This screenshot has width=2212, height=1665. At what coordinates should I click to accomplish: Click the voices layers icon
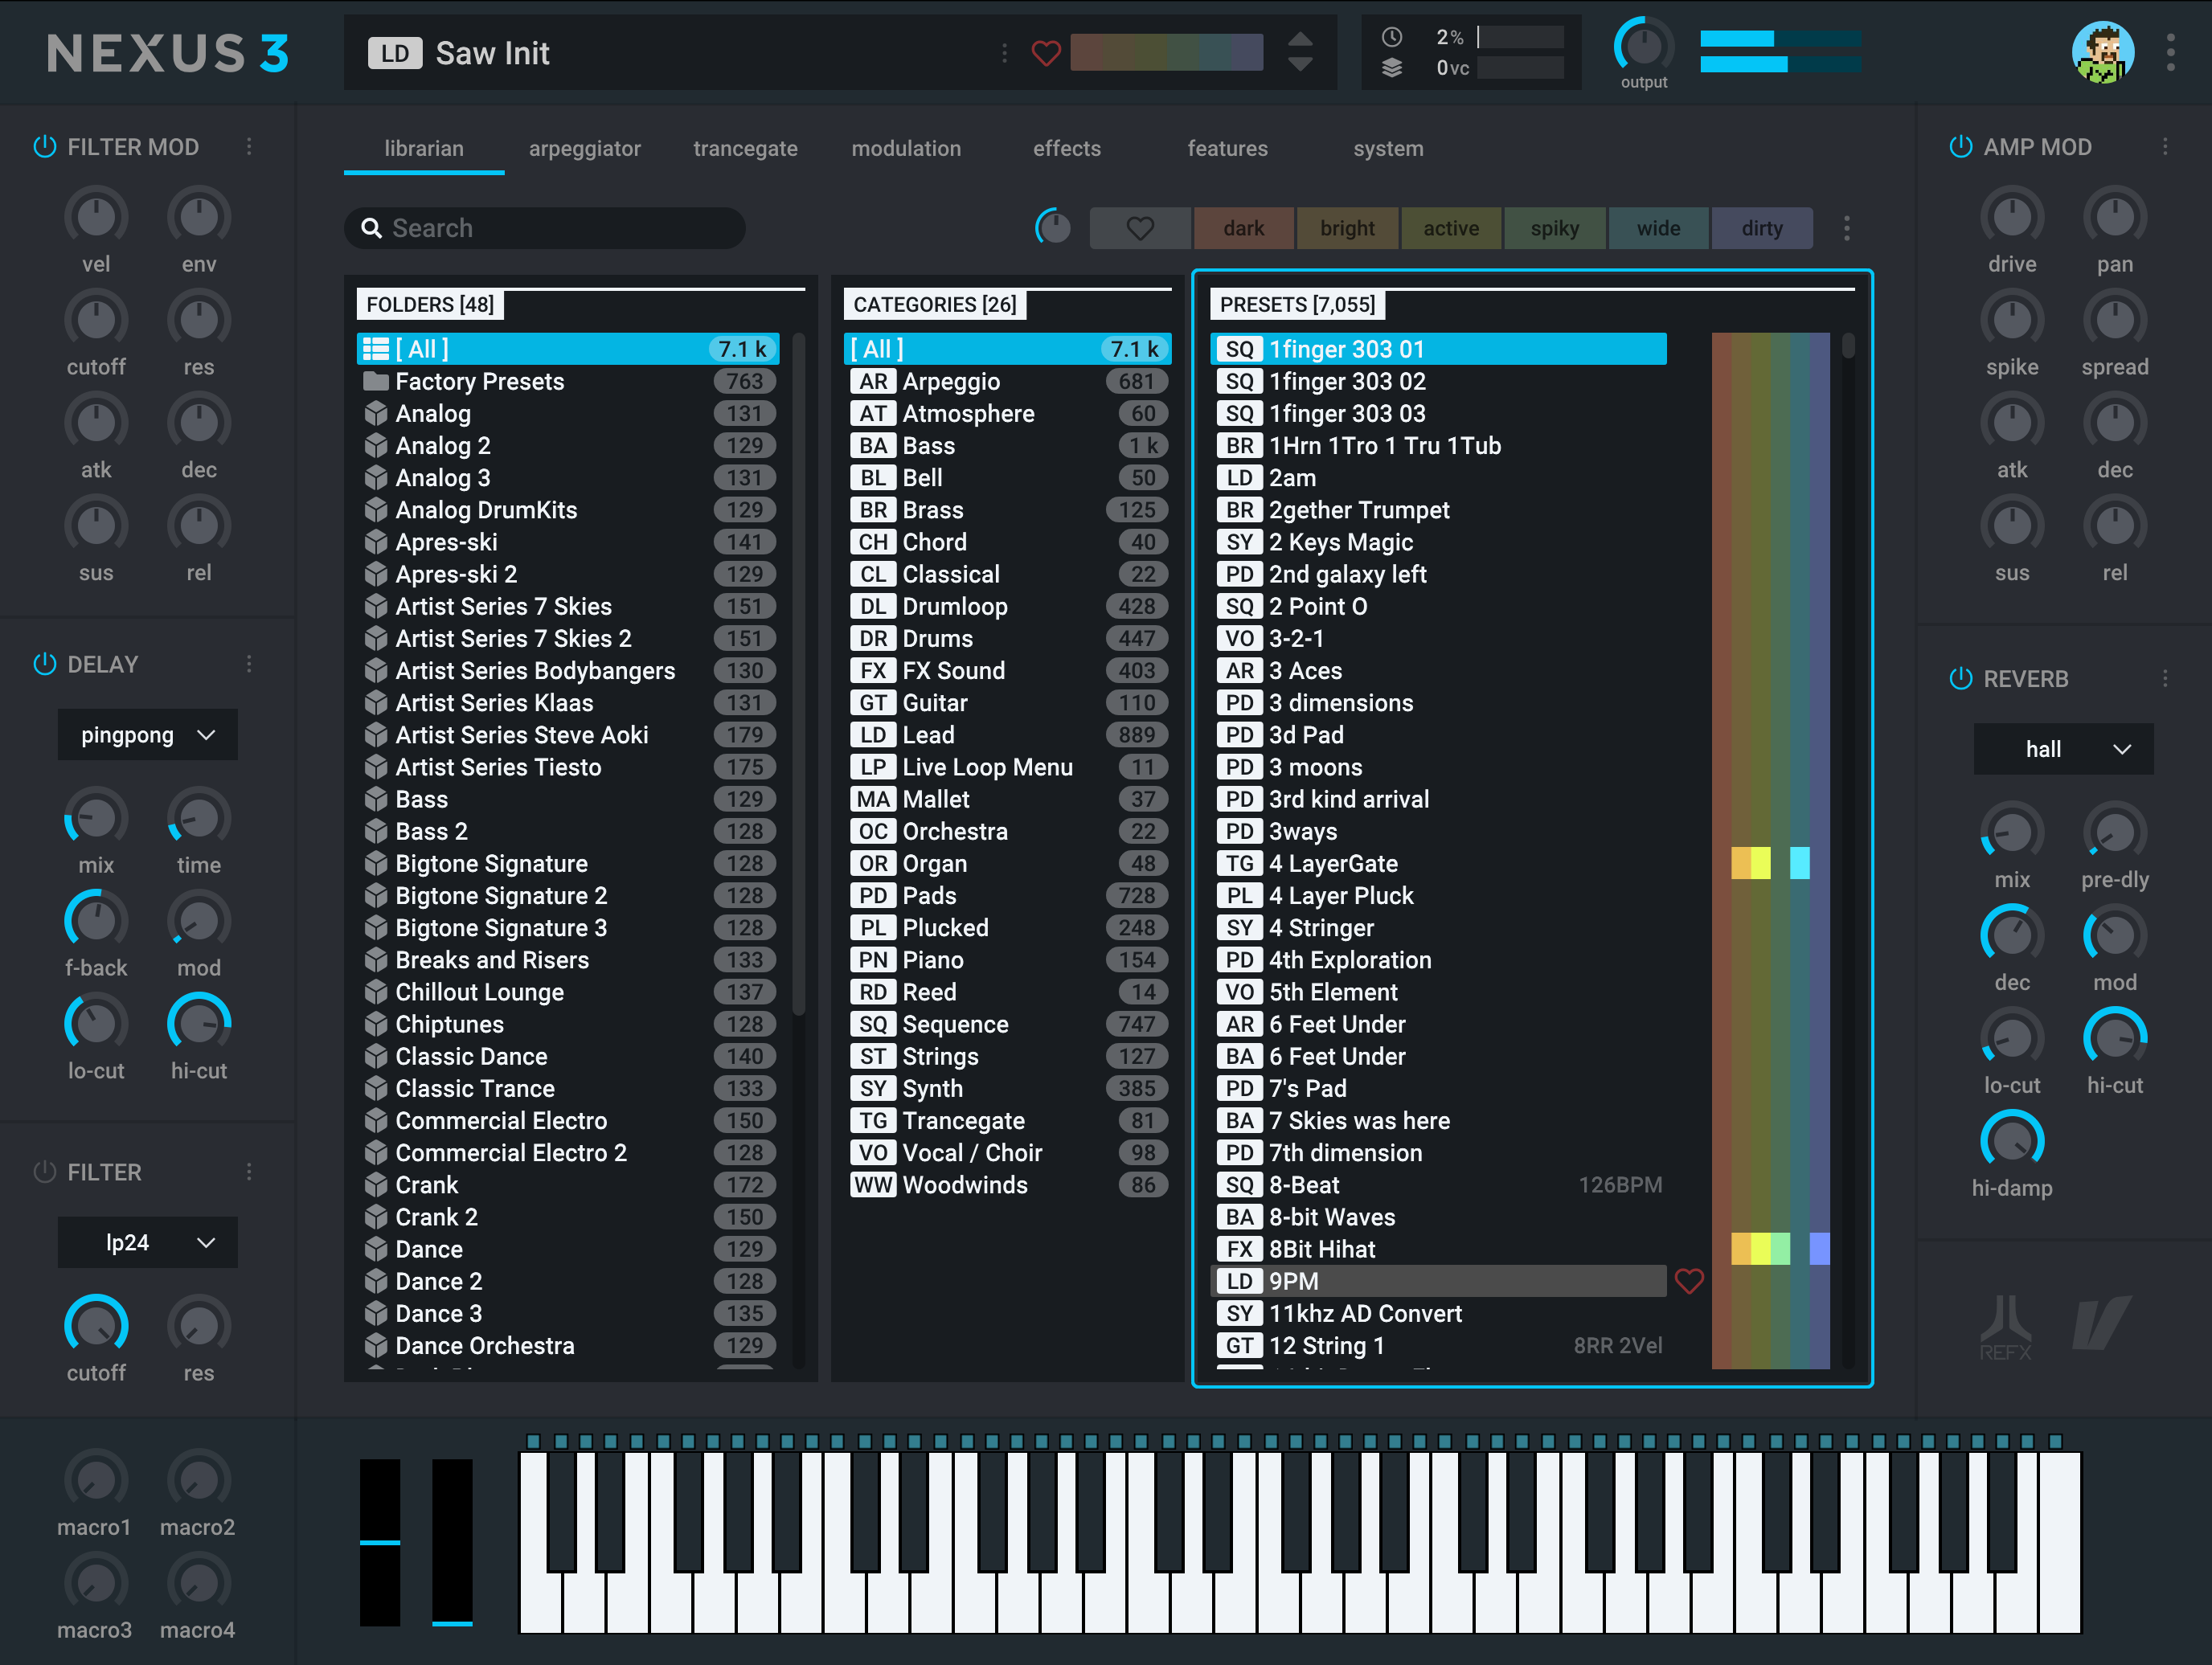pos(1391,68)
